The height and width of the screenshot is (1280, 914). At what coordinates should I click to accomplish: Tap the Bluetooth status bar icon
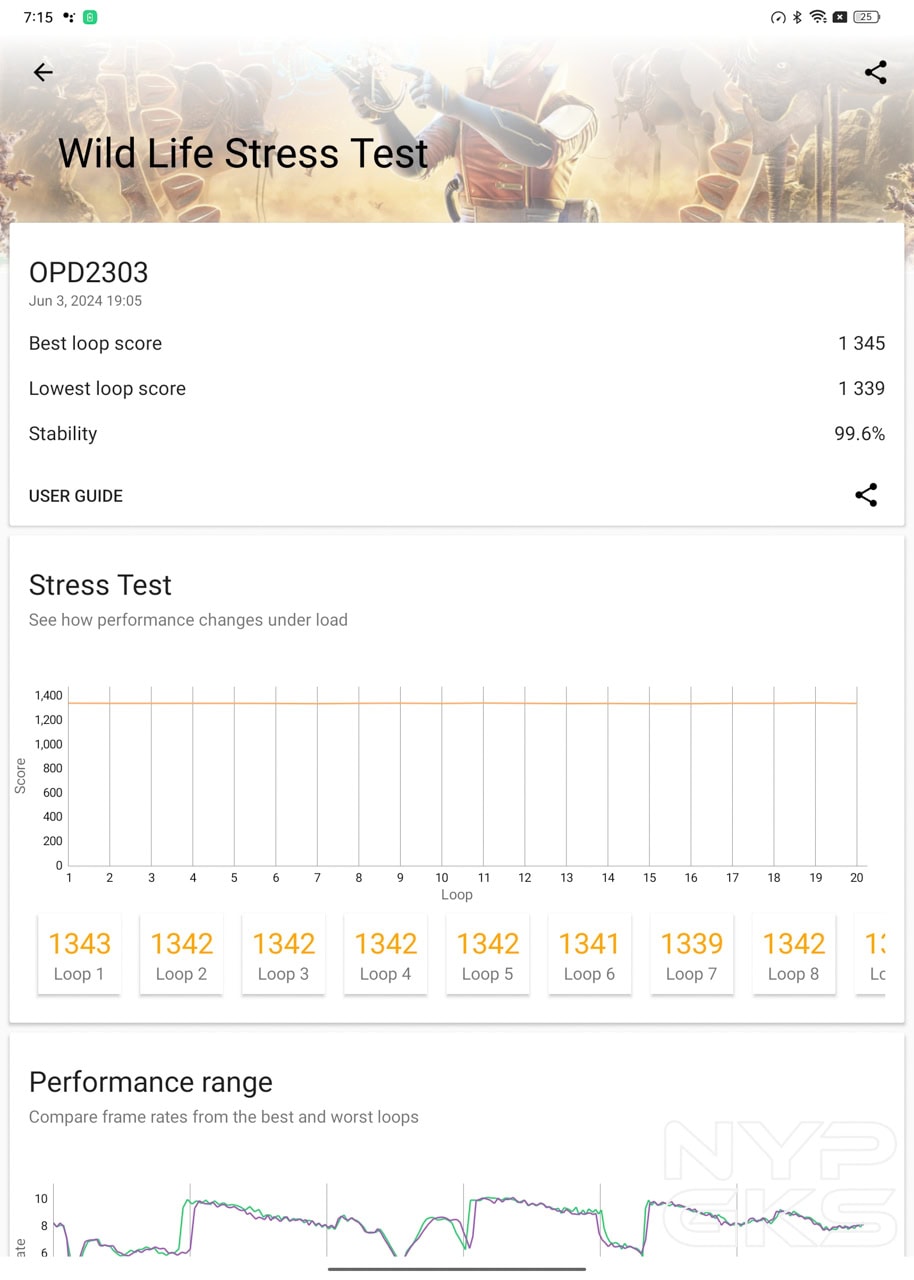pos(797,17)
